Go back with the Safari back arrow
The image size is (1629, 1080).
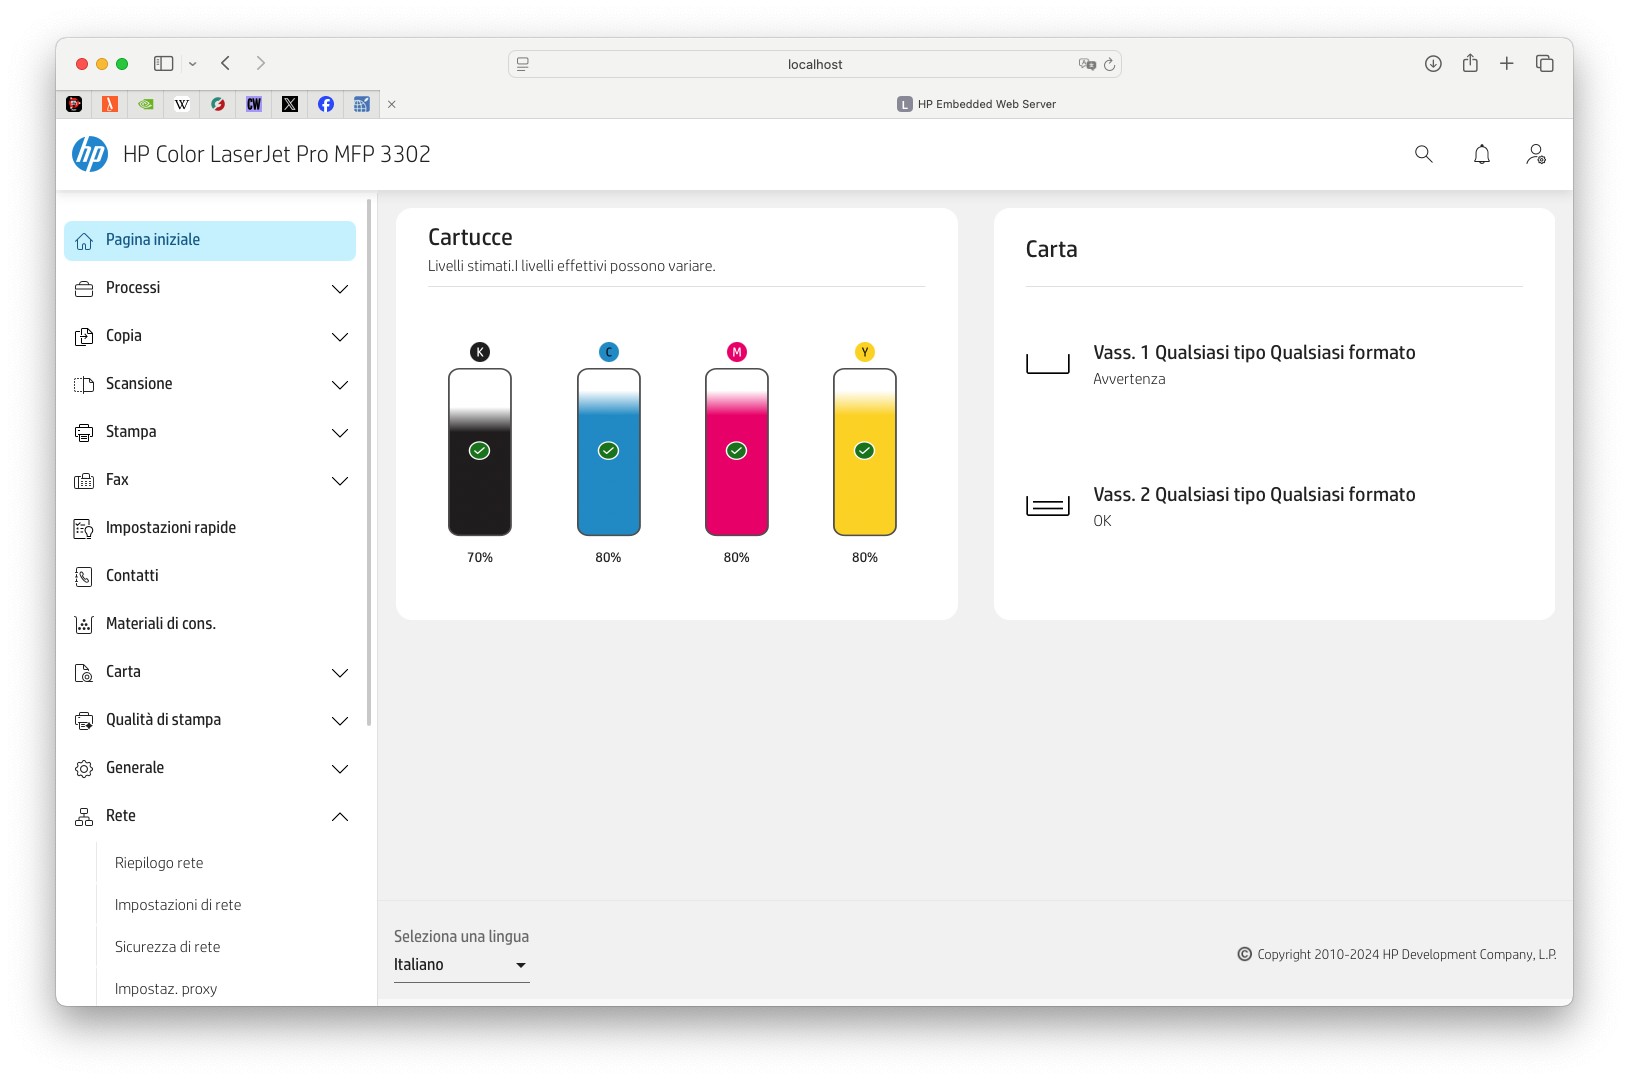(226, 63)
